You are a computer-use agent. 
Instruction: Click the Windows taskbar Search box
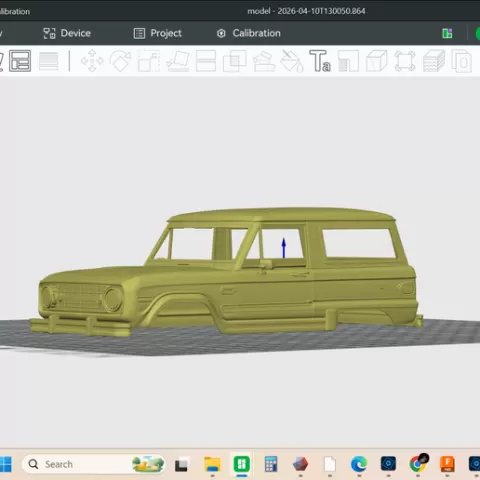pyautogui.click(x=93, y=464)
